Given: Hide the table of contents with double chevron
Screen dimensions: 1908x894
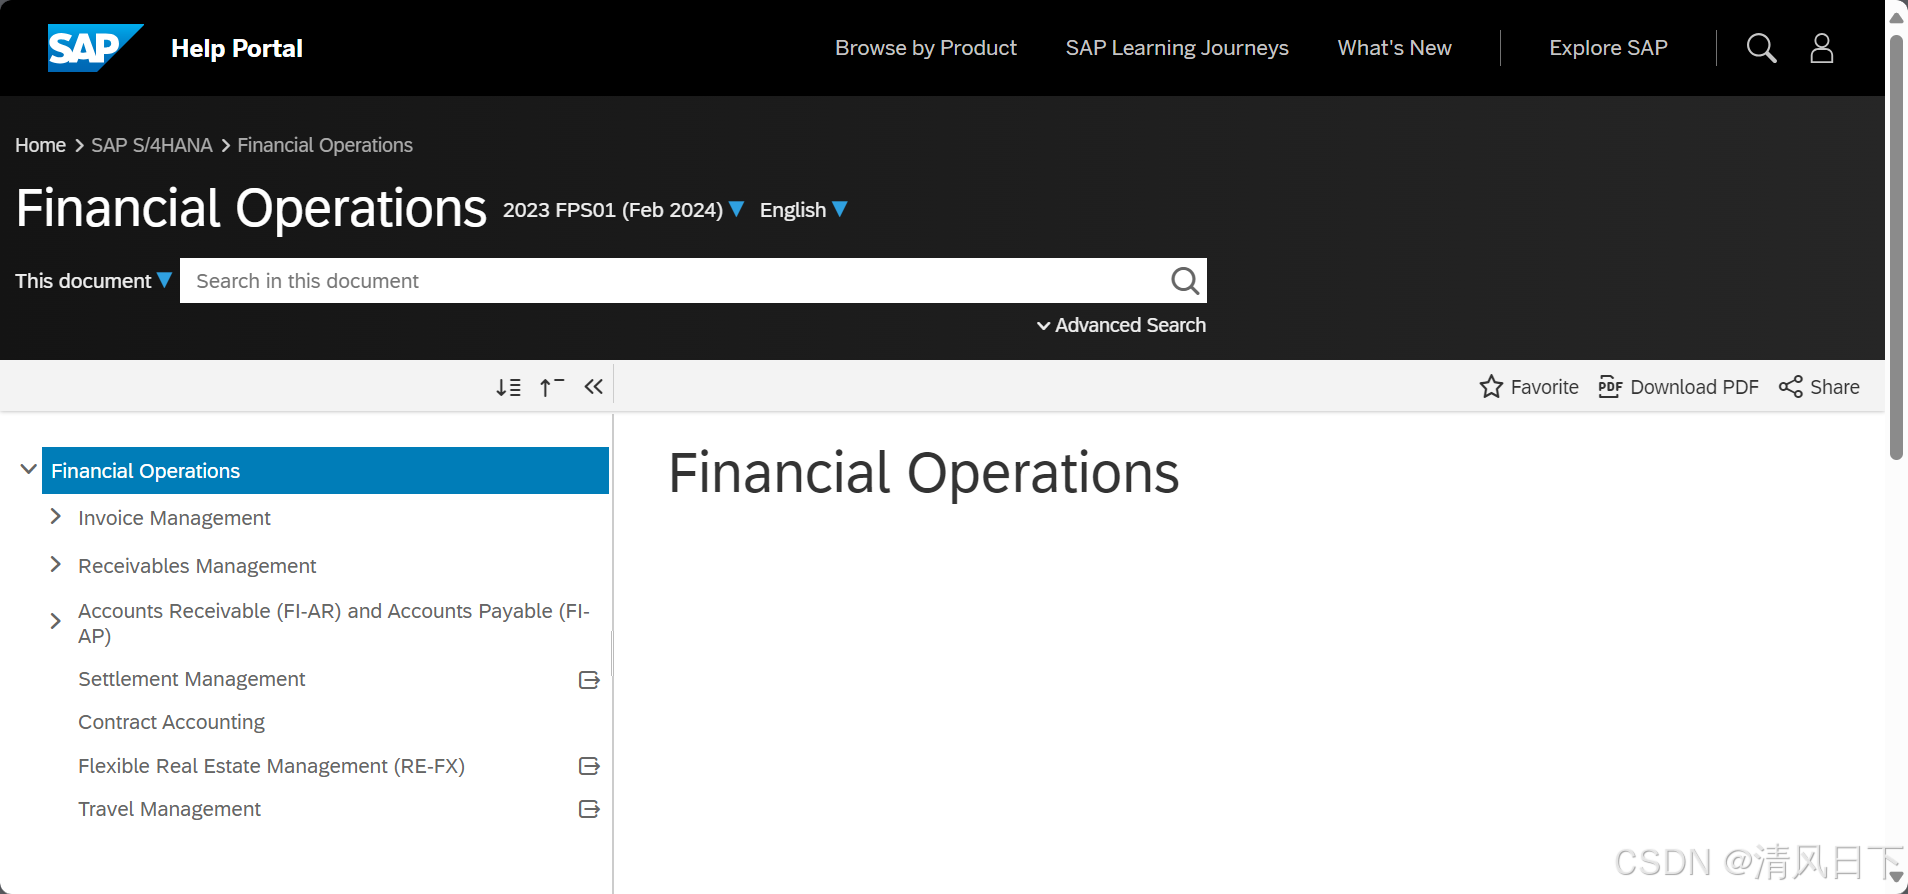Looking at the screenshot, I should coord(594,387).
